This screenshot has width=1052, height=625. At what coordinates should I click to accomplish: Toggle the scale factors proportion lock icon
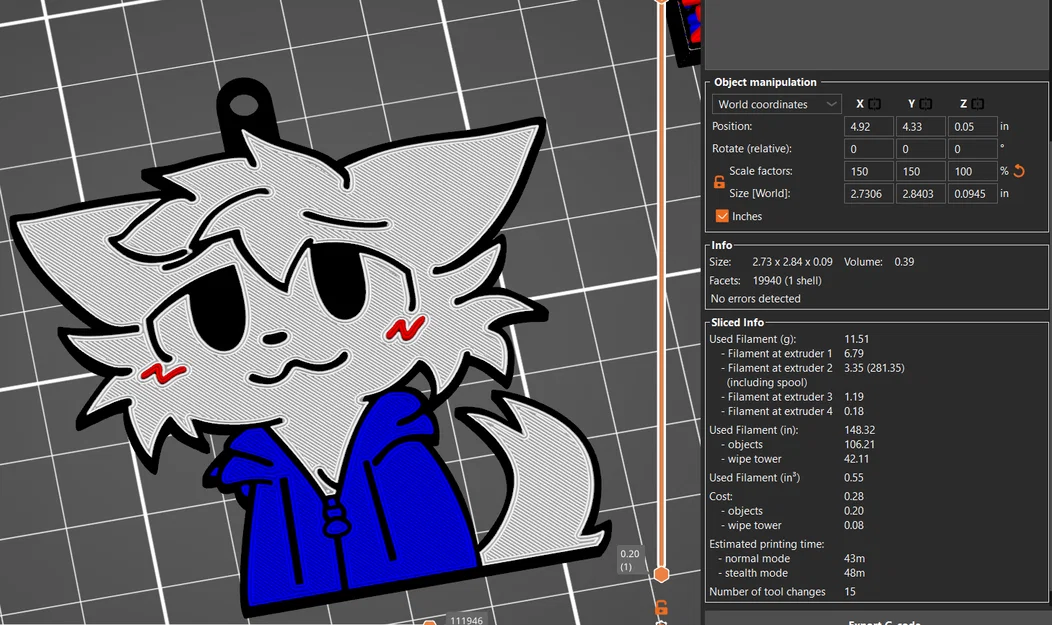coord(719,182)
